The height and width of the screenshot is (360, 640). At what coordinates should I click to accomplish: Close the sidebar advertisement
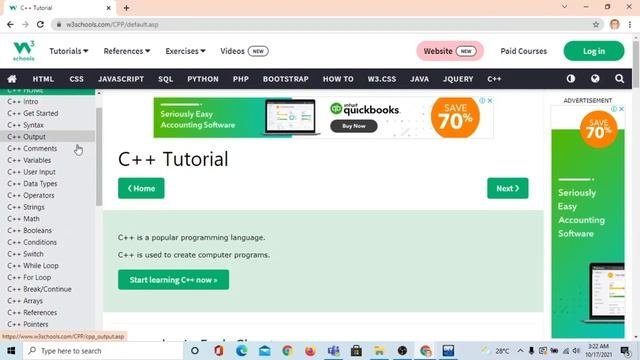[621, 109]
